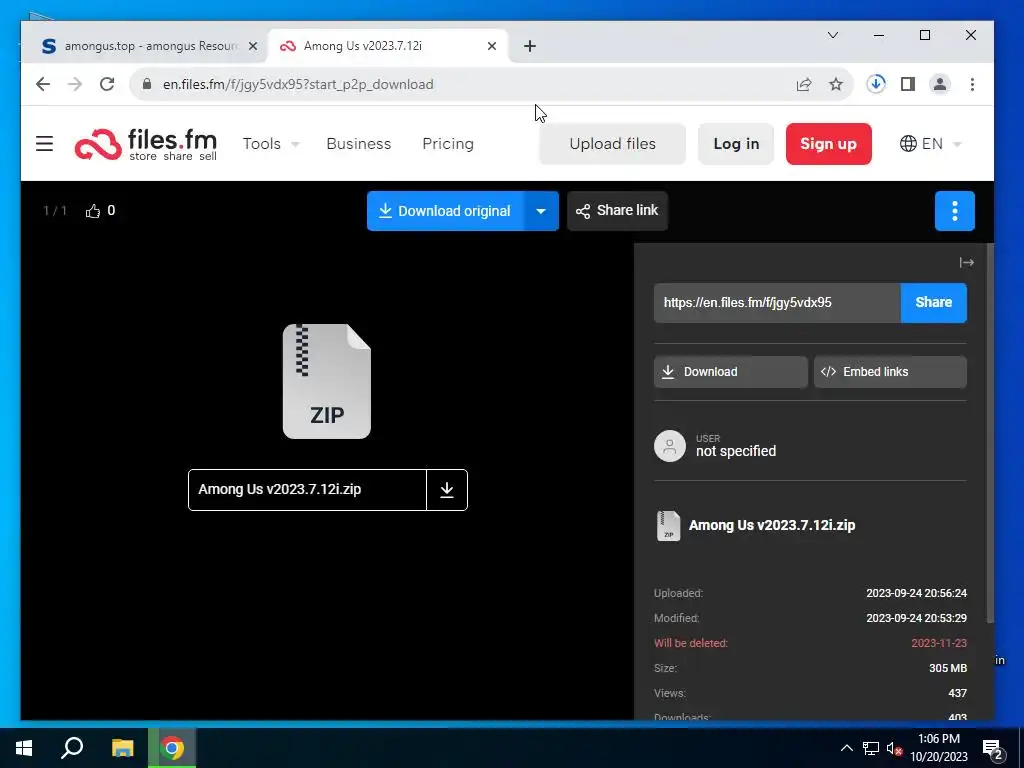Image resolution: width=1024 pixels, height=768 pixels.
Task: Click the muted volume tray icon
Action: 894,748
